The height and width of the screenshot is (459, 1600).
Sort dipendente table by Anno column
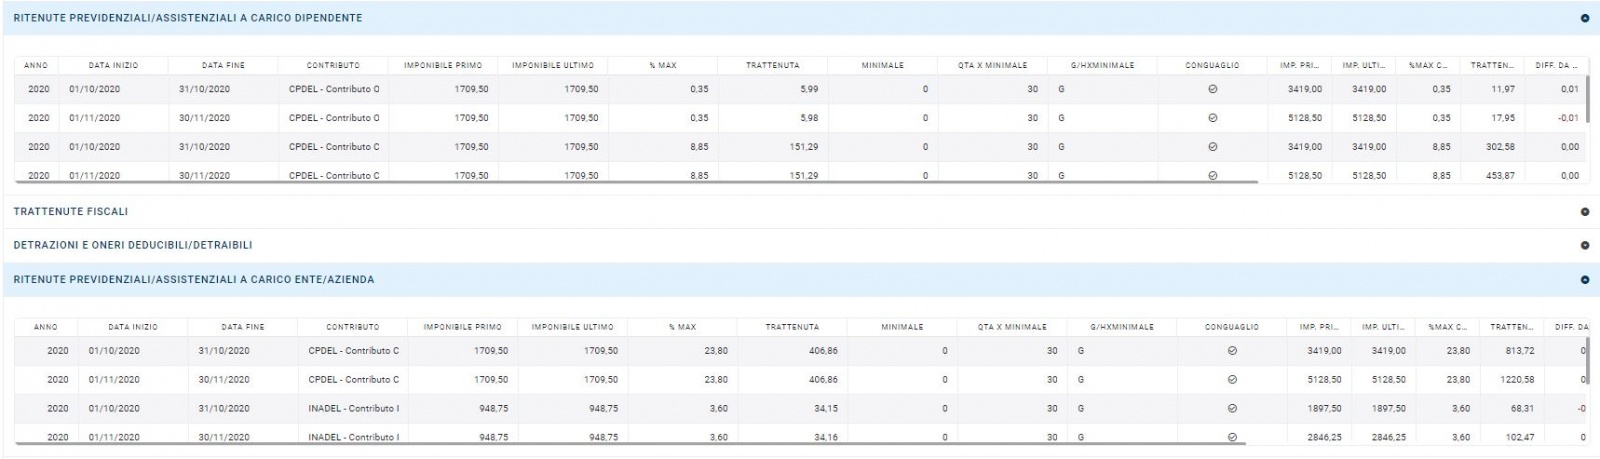(36, 65)
